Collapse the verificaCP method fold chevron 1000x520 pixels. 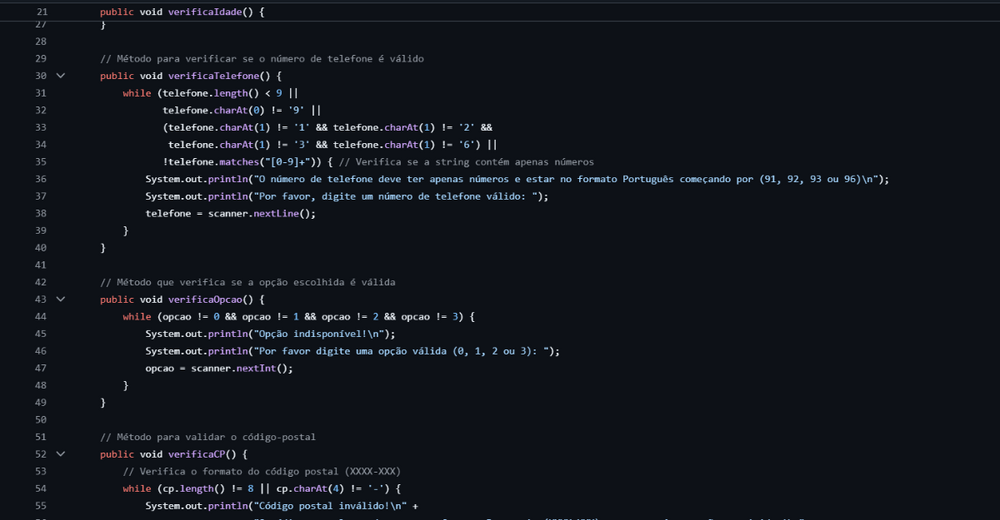[x=60, y=454]
